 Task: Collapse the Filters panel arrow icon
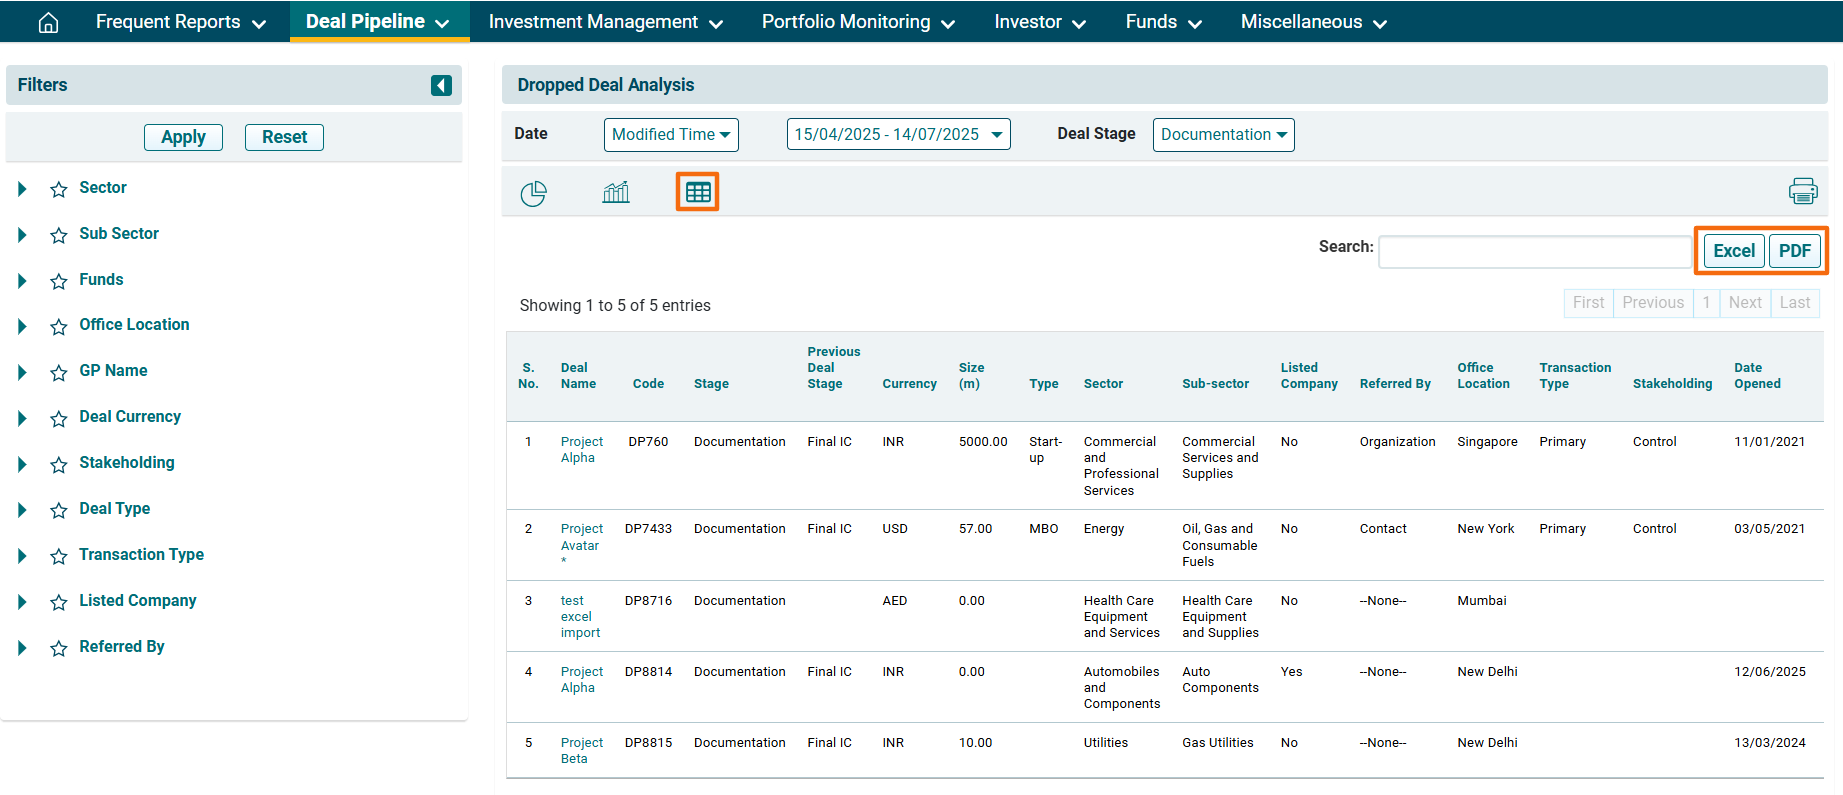point(441,86)
